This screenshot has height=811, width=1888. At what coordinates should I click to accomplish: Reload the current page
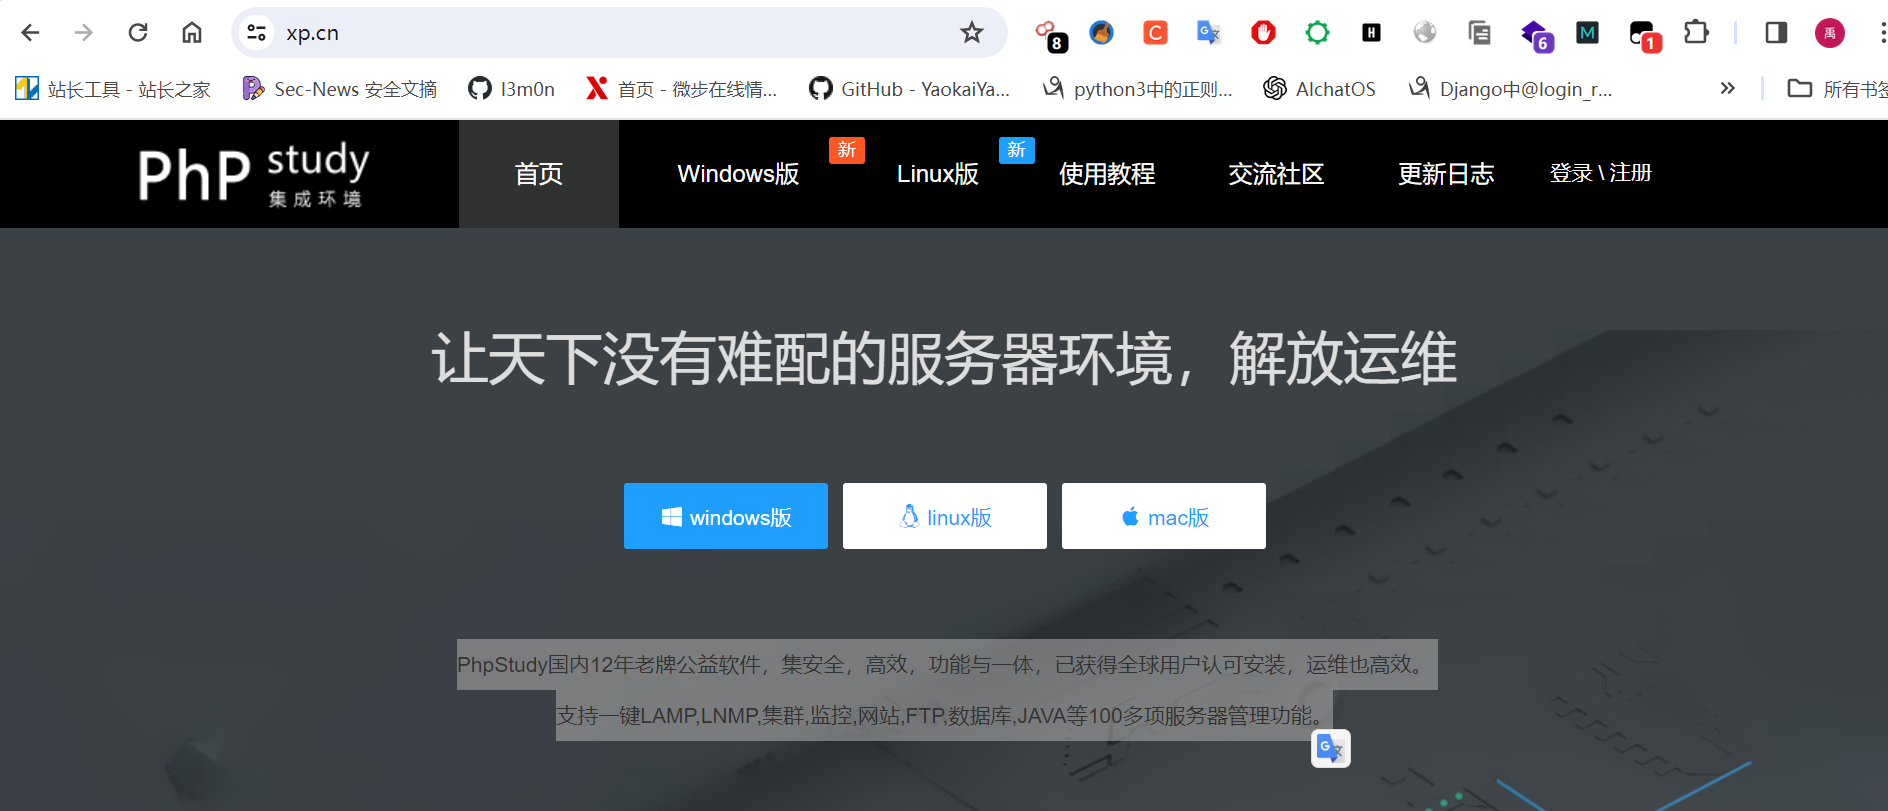(138, 33)
